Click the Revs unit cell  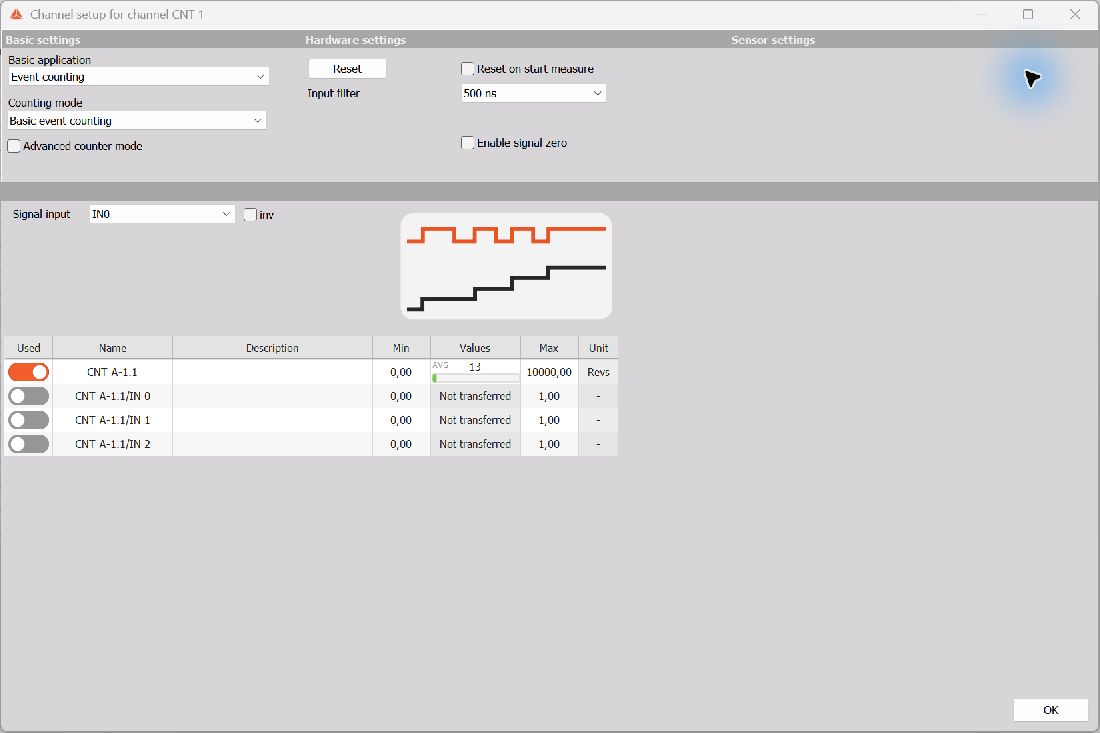pos(598,372)
